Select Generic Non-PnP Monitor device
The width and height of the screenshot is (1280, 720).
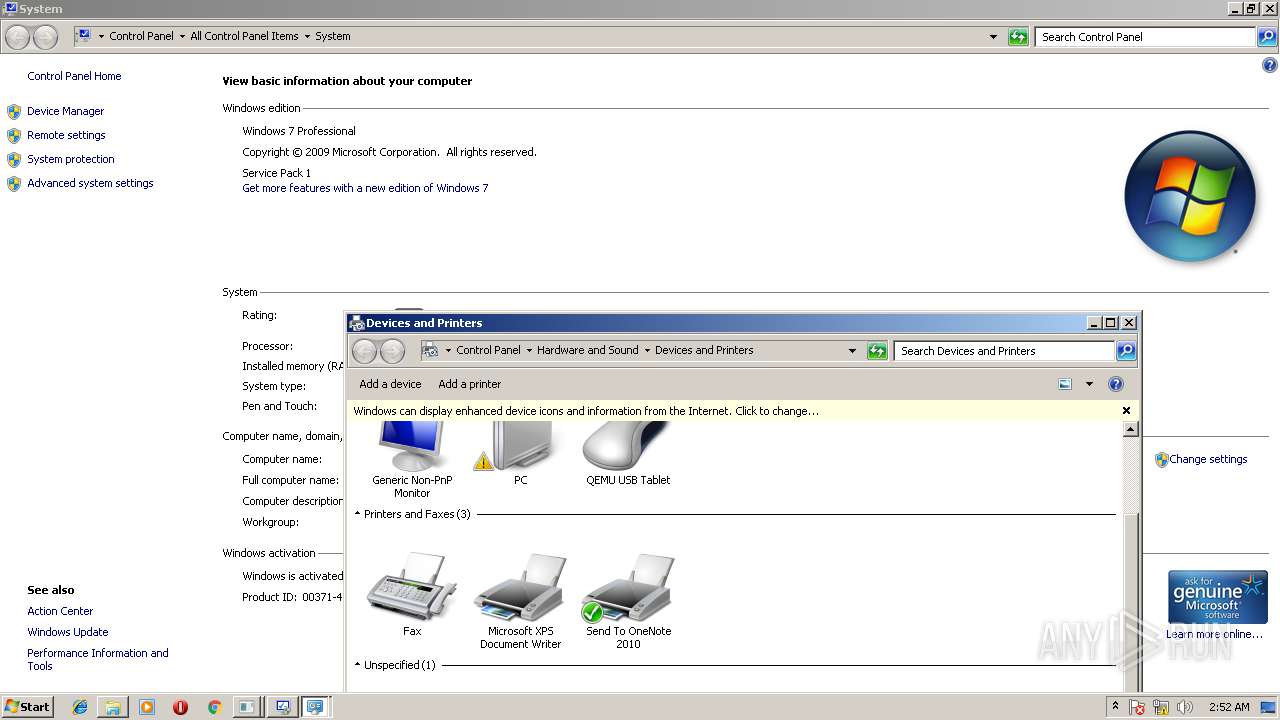coord(412,460)
